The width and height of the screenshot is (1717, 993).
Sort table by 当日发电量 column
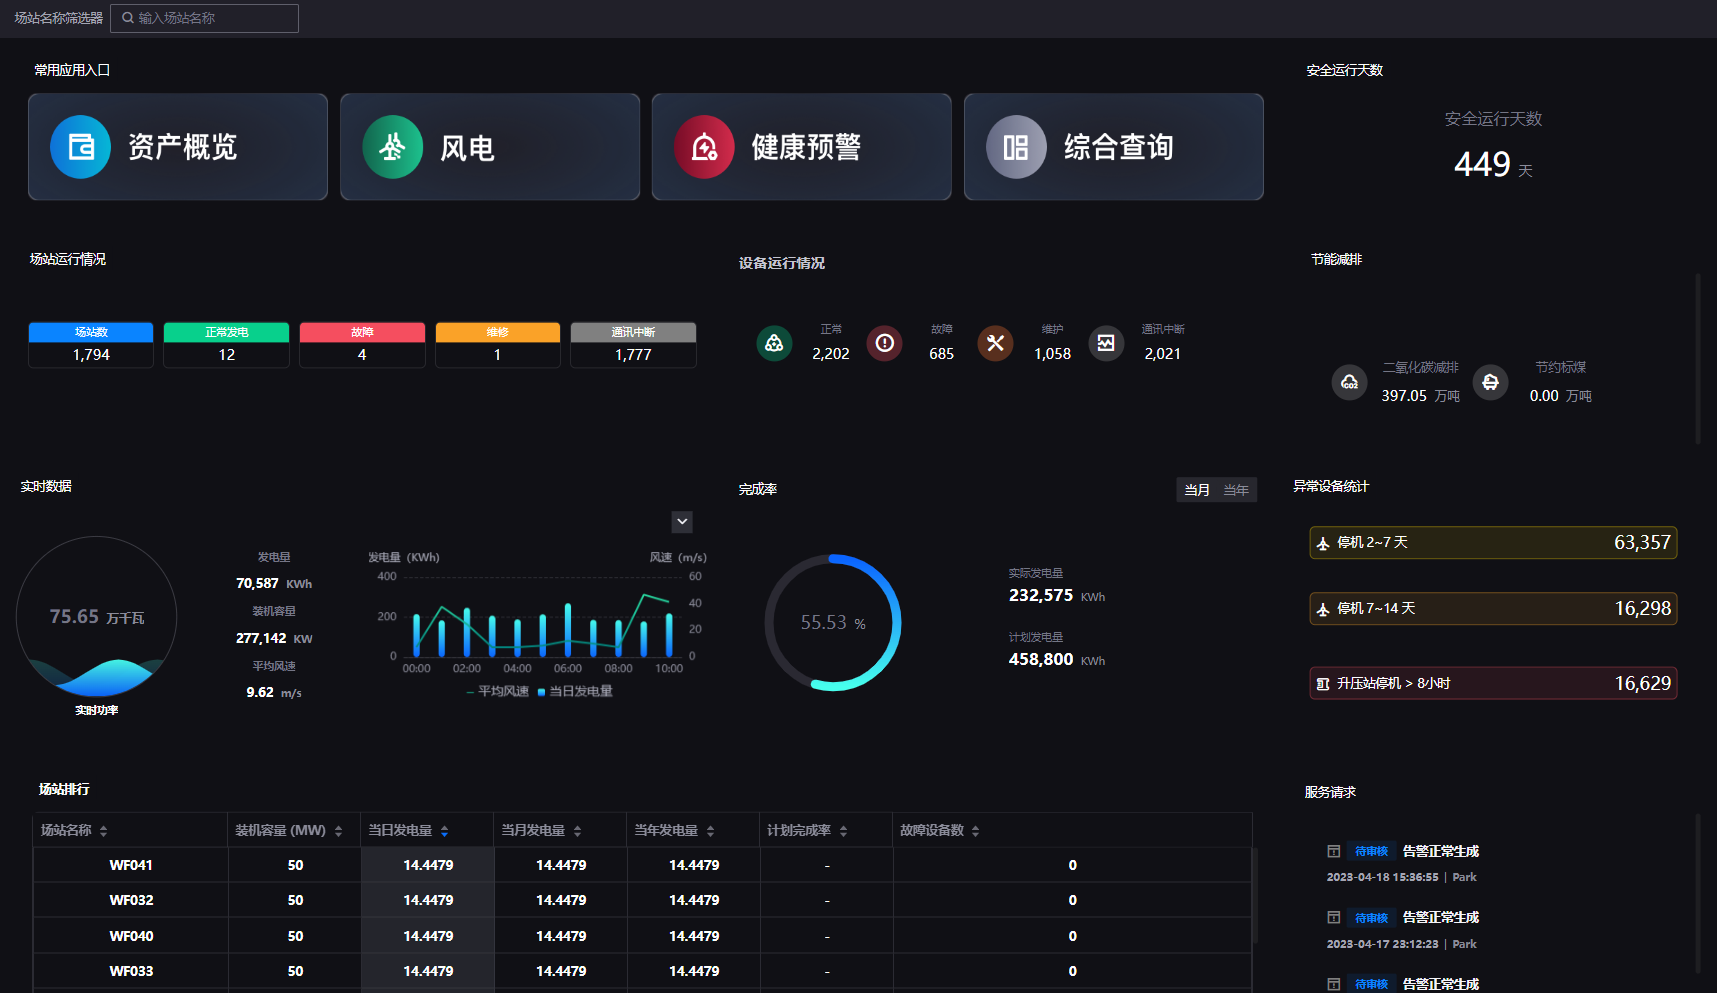pyautogui.click(x=444, y=831)
